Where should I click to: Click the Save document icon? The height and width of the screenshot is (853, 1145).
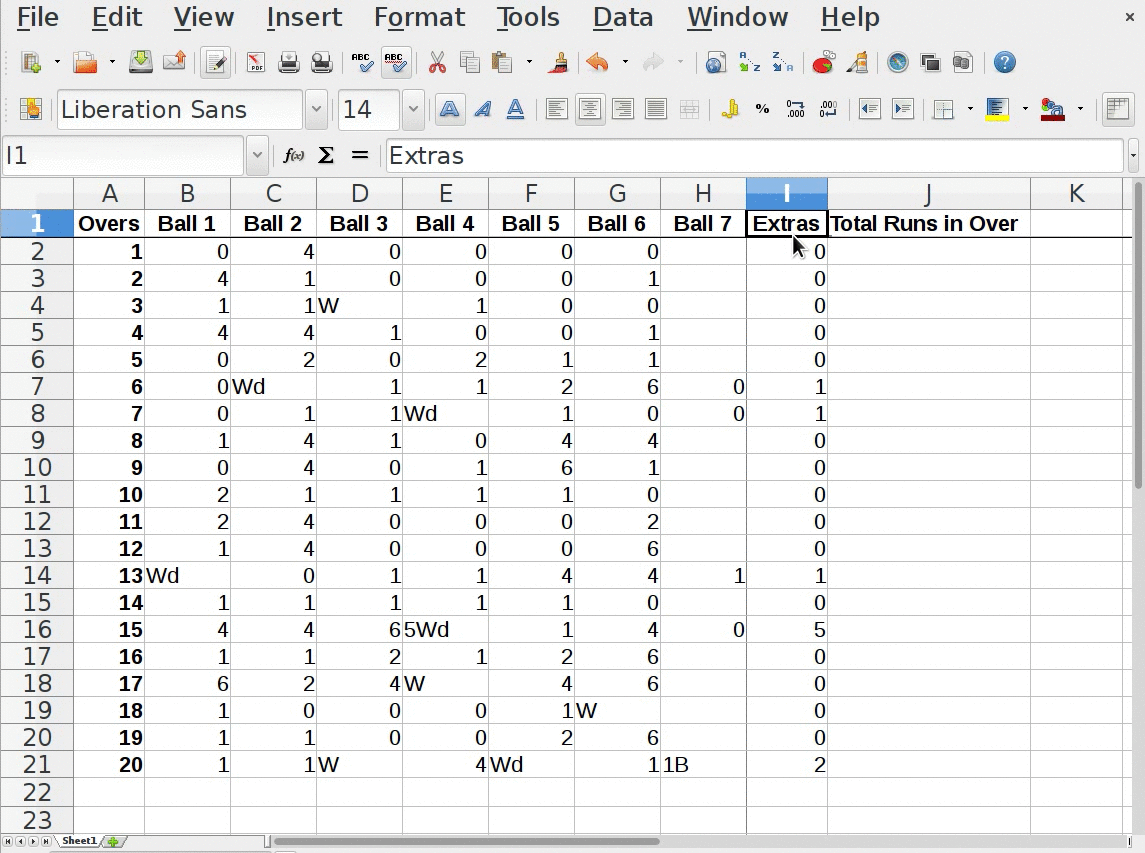141,63
